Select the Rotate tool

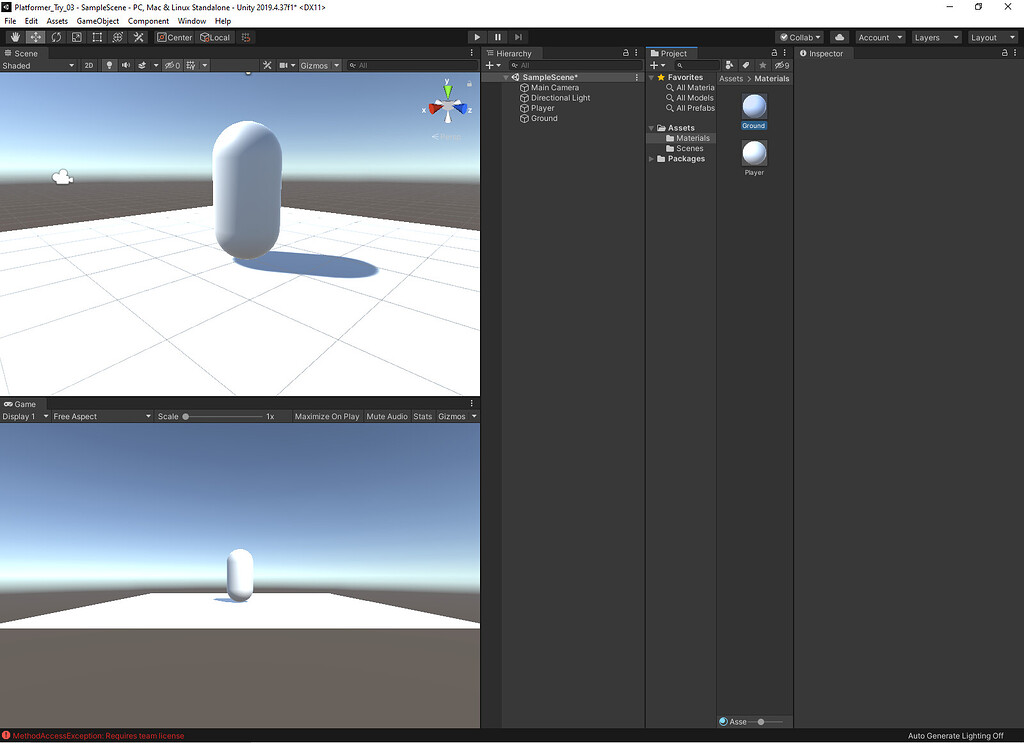(56, 37)
